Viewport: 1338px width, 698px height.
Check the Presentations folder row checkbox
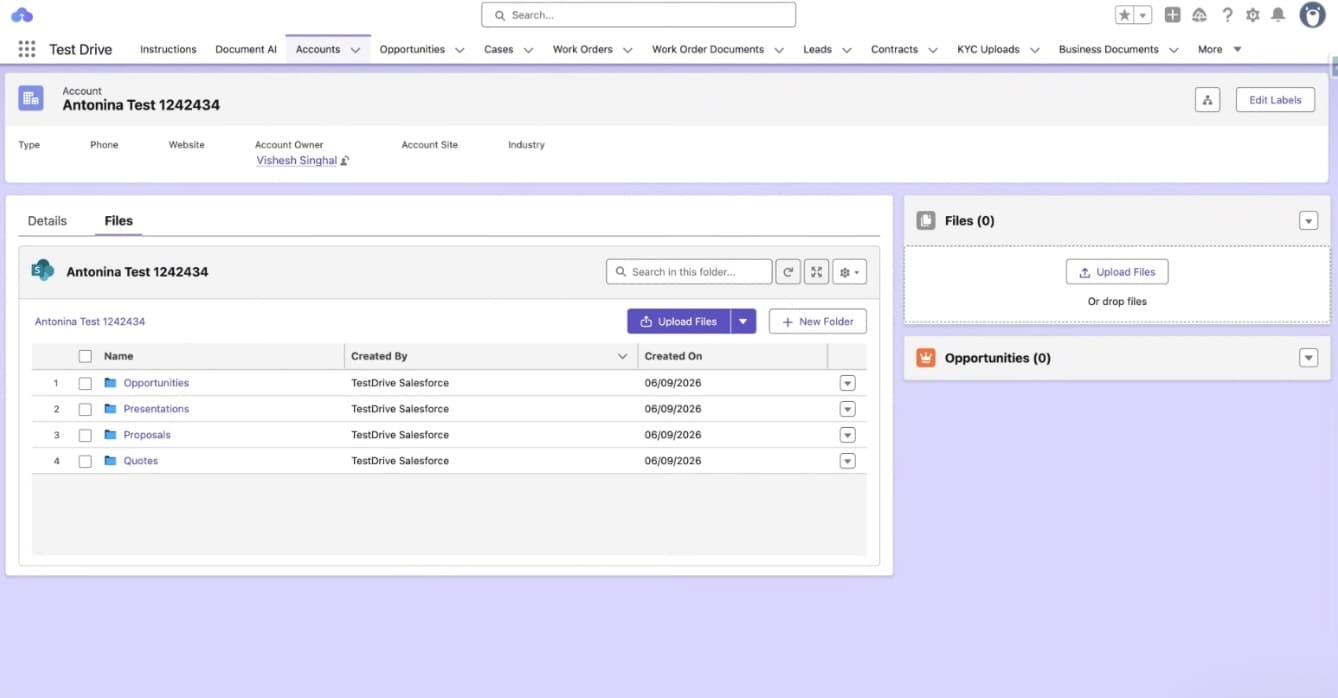[x=85, y=409]
